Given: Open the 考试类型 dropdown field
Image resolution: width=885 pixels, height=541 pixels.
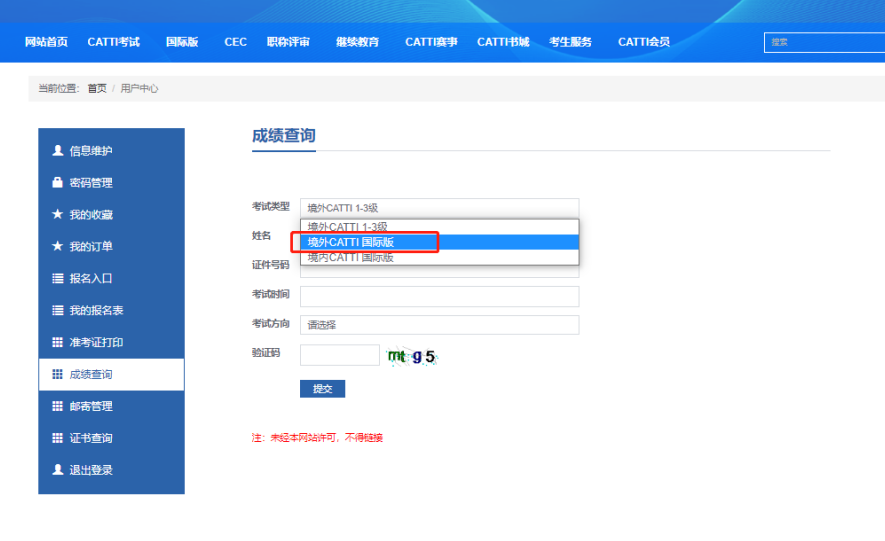Looking at the screenshot, I should [x=439, y=208].
